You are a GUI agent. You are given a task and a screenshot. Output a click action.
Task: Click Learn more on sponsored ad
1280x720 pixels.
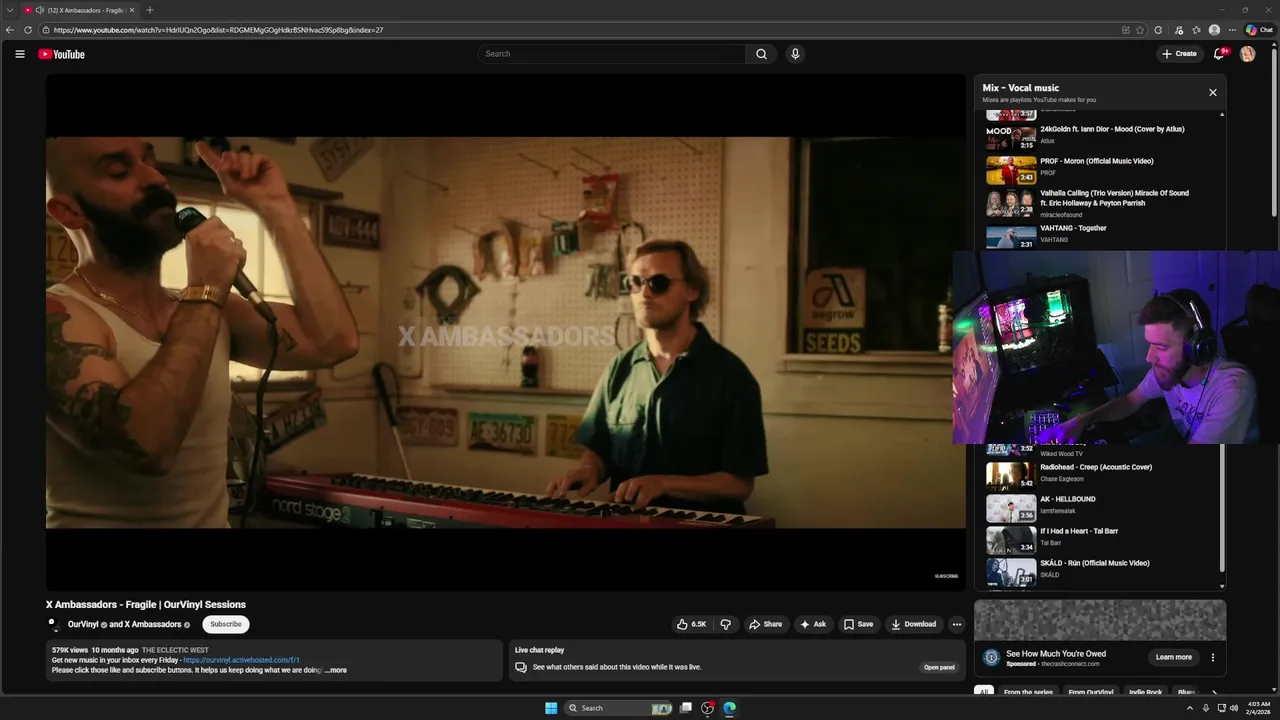(x=1174, y=657)
